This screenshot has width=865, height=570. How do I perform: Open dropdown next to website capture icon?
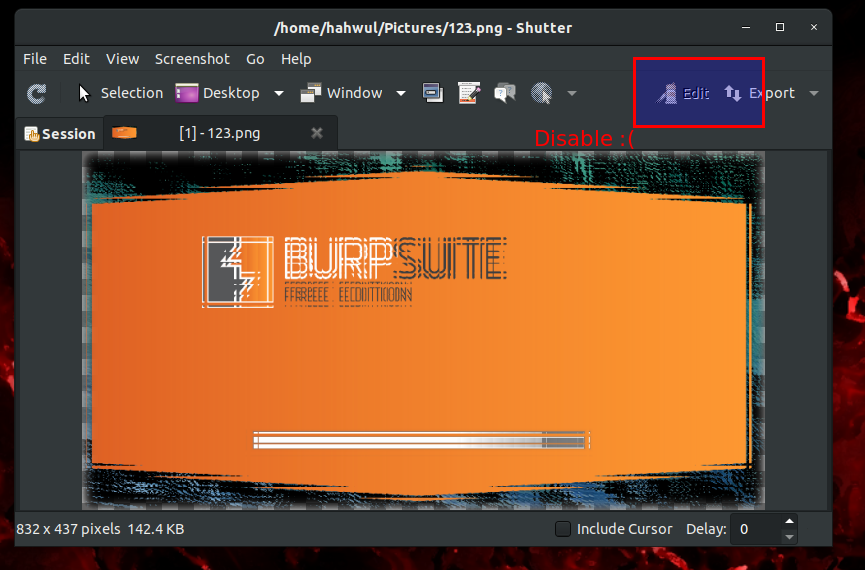[x=572, y=93]
